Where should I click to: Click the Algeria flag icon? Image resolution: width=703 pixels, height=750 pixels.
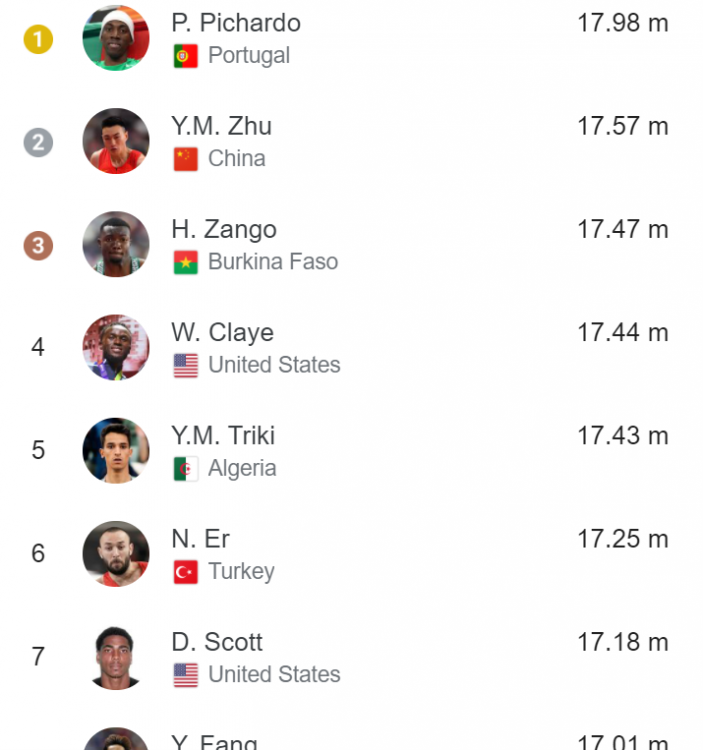(x=186, y=468)
